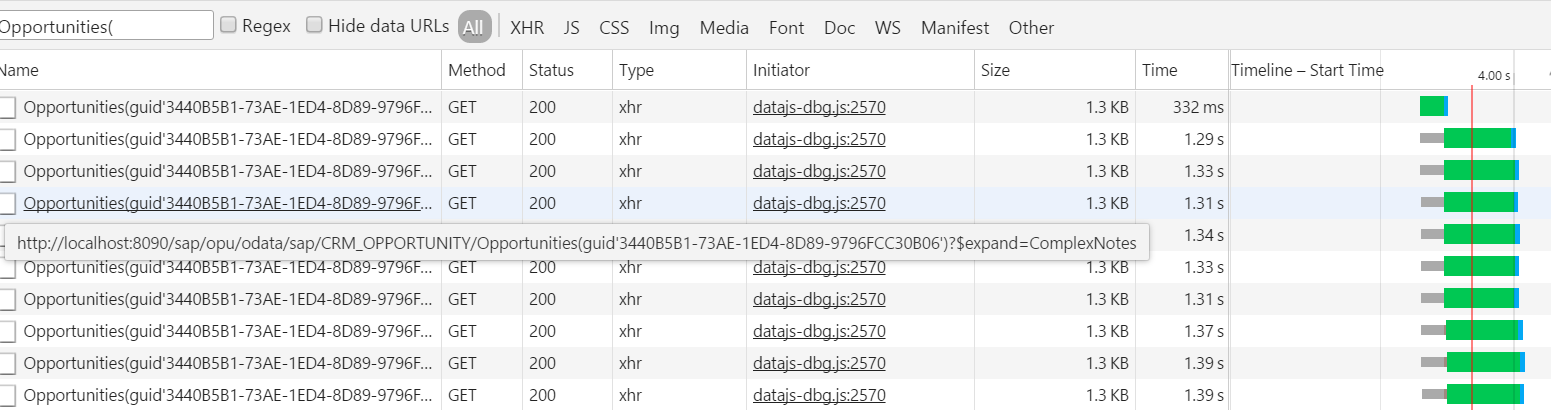Select the Opportunities request taking 332 ms
This screenshot has height=410, width=1551.
229,107
